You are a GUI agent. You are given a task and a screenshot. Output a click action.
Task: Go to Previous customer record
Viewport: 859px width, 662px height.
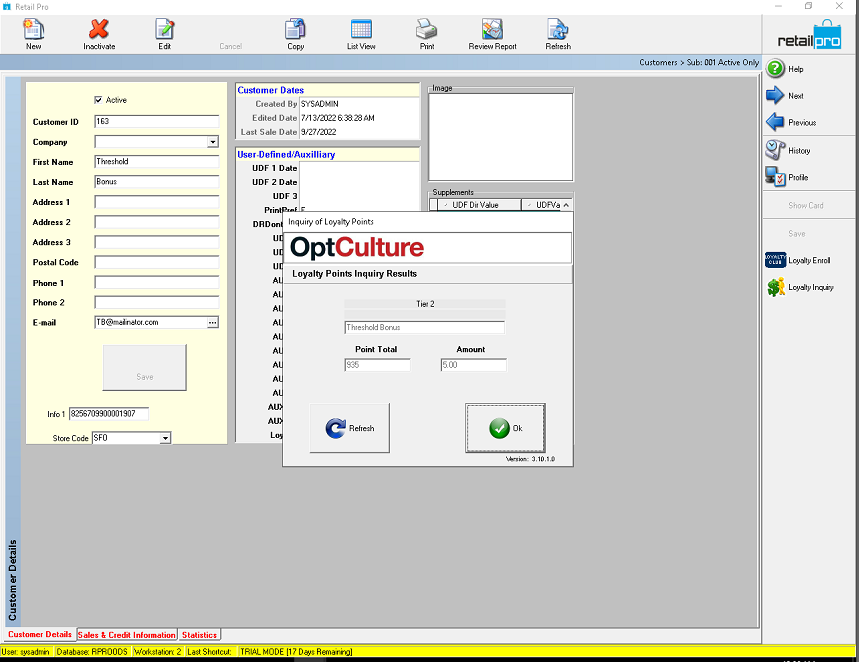[792, 122]
